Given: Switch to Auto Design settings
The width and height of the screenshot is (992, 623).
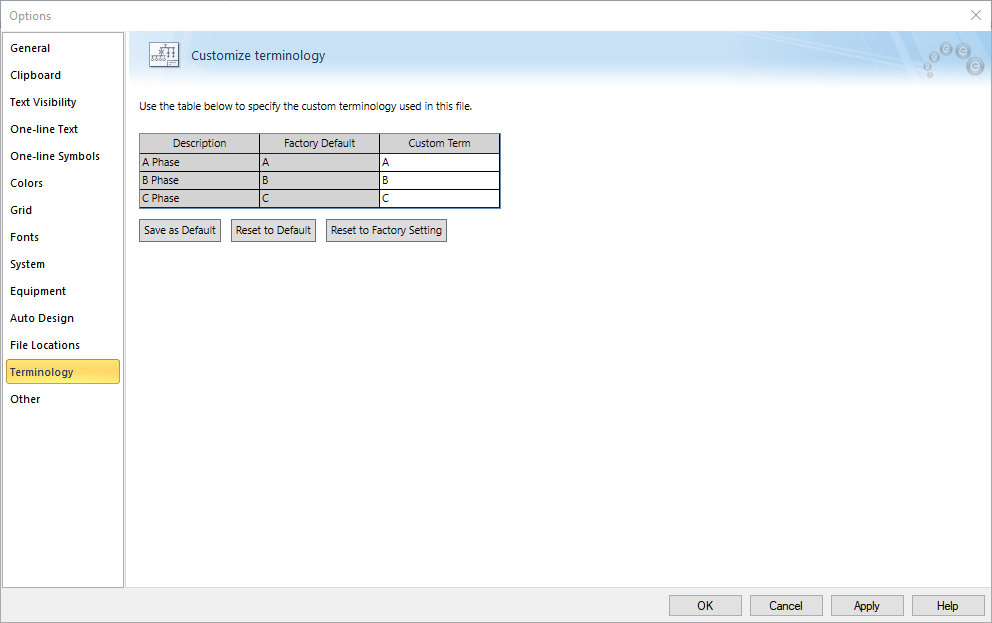Looking at the screenshot, I should coord(42,318).
